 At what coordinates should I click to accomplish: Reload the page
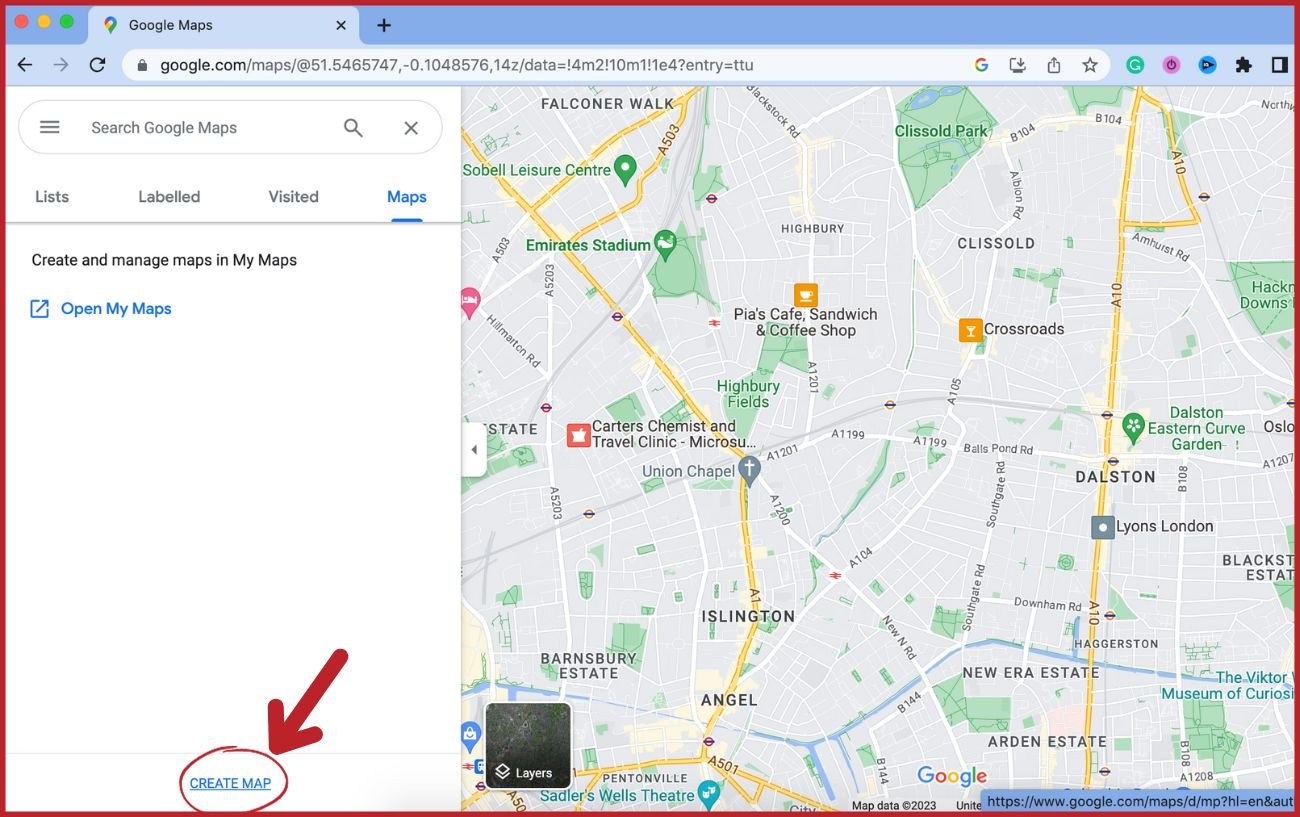(x=97, y=65)
